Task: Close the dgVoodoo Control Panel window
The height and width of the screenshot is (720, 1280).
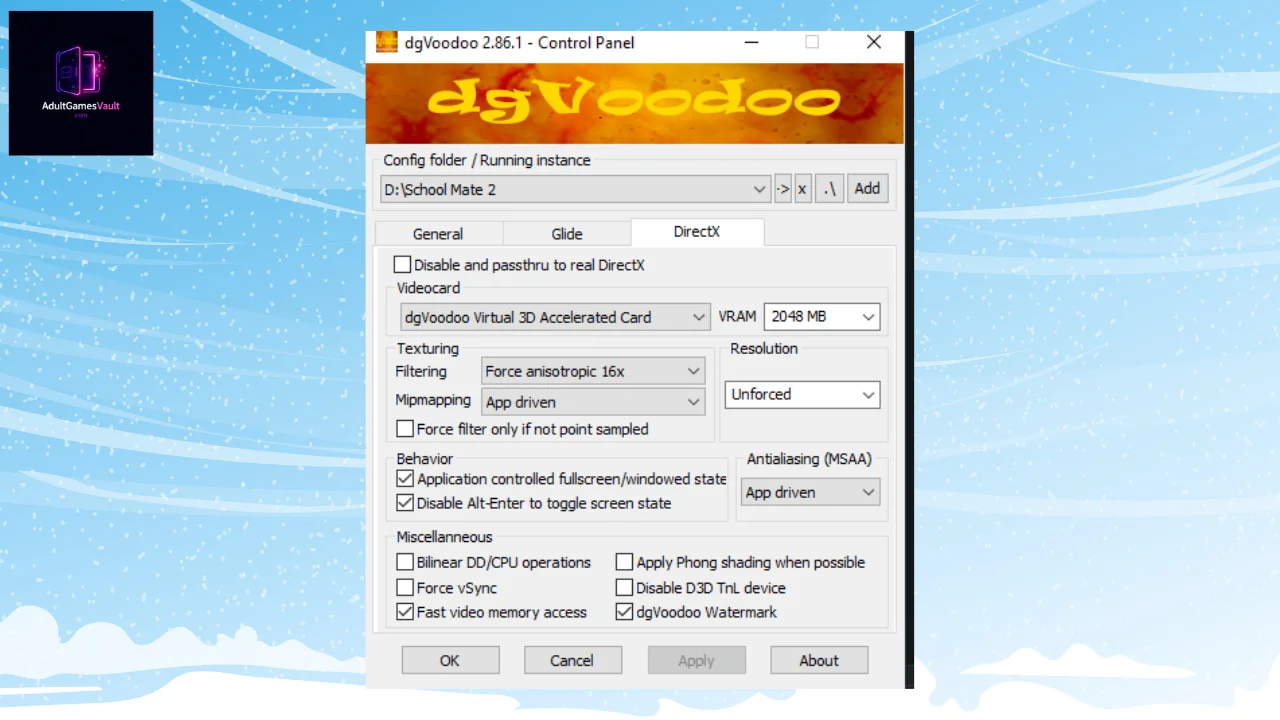Action: pyautogui.click(x=874, y=42)
